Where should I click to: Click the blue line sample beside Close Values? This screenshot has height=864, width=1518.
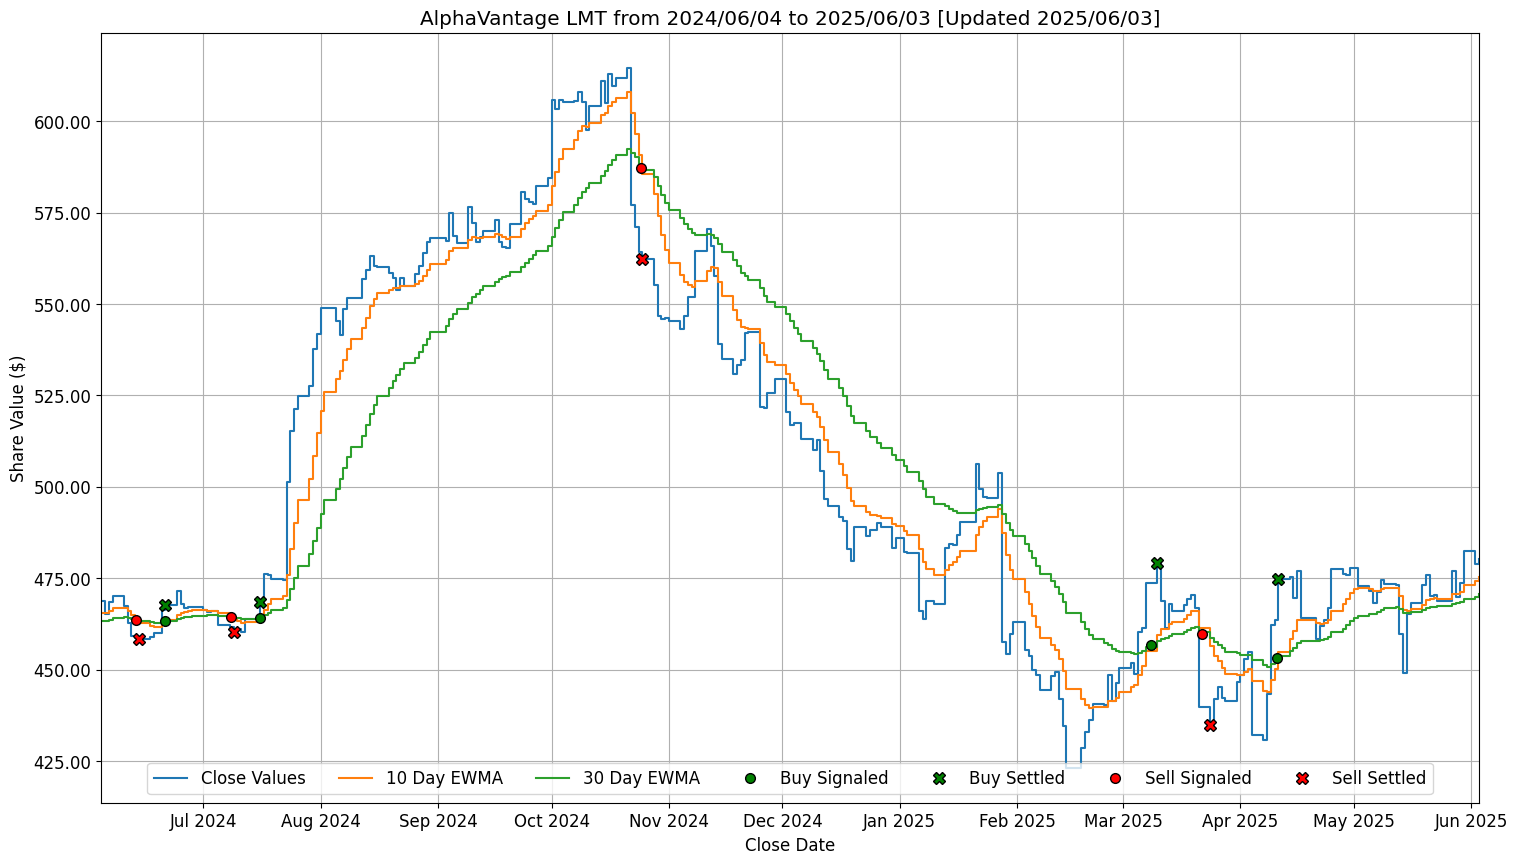[x=171, y=778]
